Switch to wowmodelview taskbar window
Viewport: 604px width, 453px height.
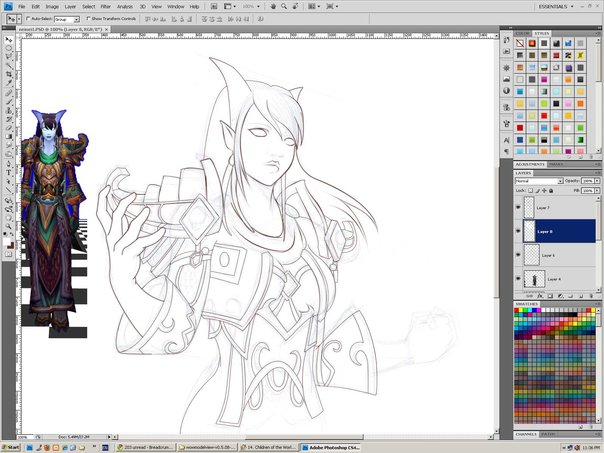coord(208,448)
